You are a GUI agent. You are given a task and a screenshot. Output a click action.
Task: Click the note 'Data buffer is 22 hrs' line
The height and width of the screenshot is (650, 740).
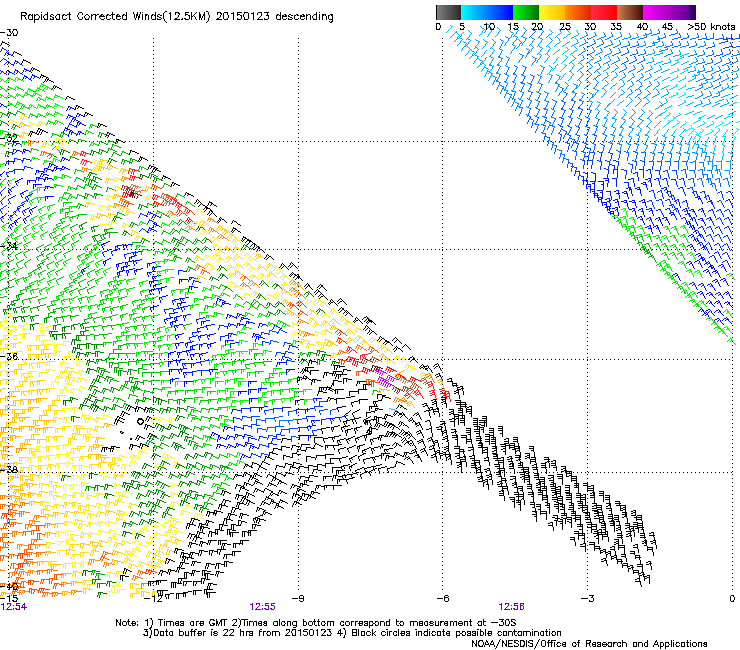tap(352, 633)
